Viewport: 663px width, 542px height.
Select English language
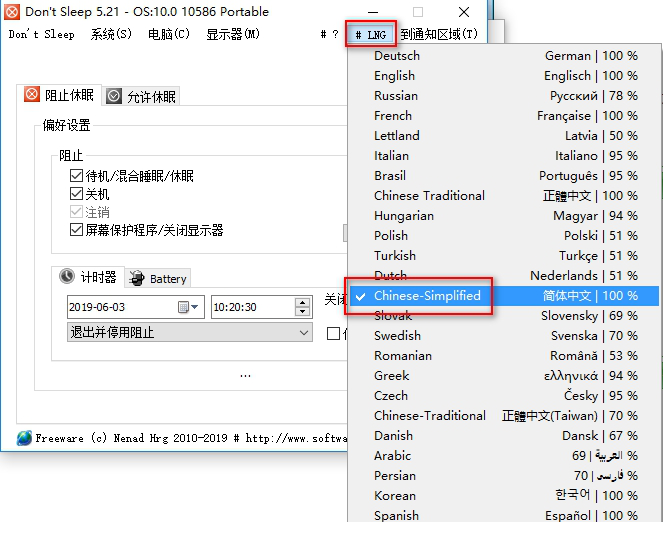(x=506, y=76)
